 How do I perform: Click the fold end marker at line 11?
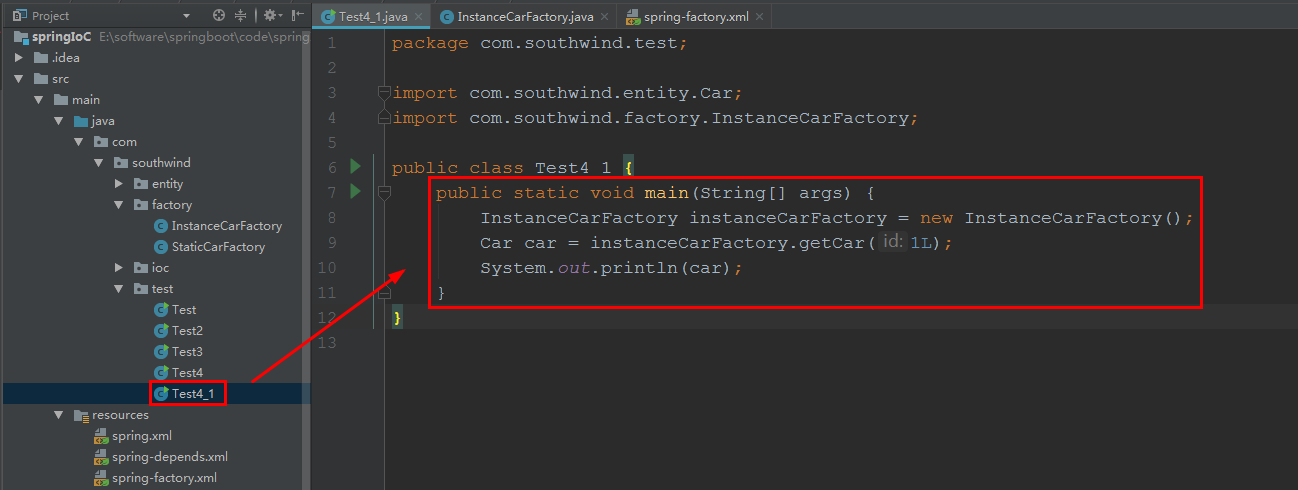(383, 293)
